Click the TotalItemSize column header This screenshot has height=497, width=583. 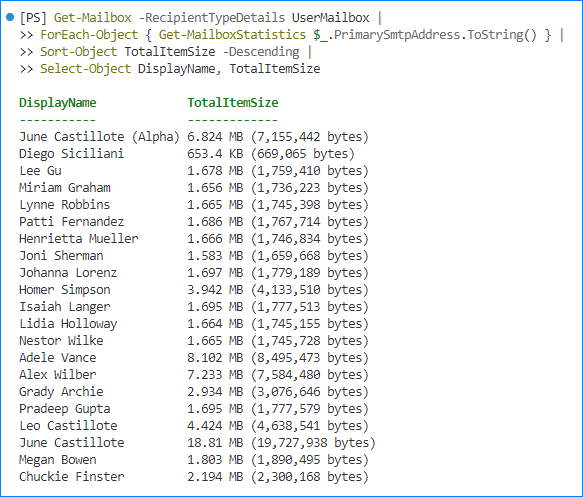pos(233,103)
